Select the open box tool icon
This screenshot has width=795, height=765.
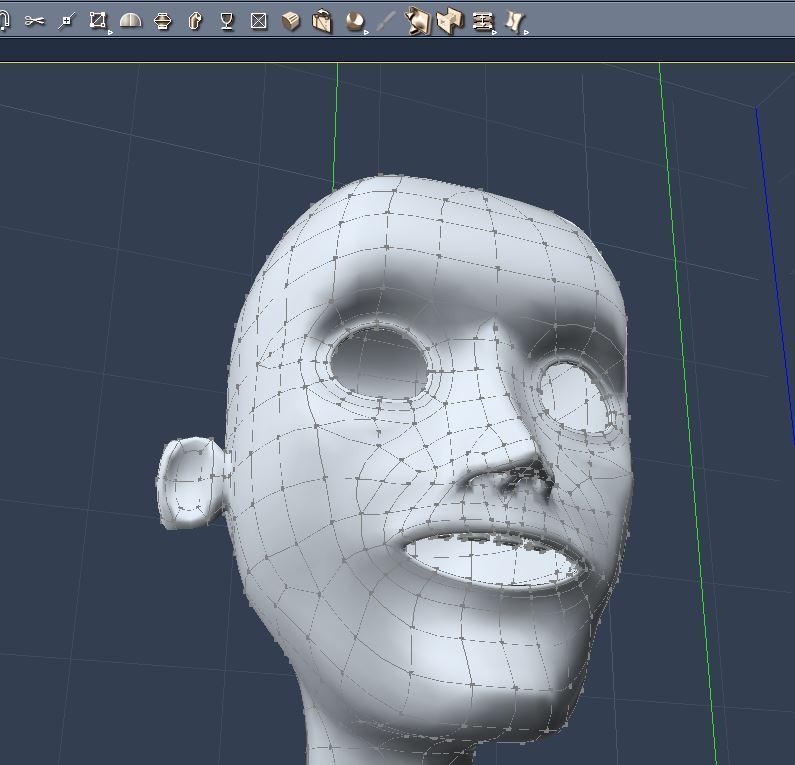(x=322, y=20)
